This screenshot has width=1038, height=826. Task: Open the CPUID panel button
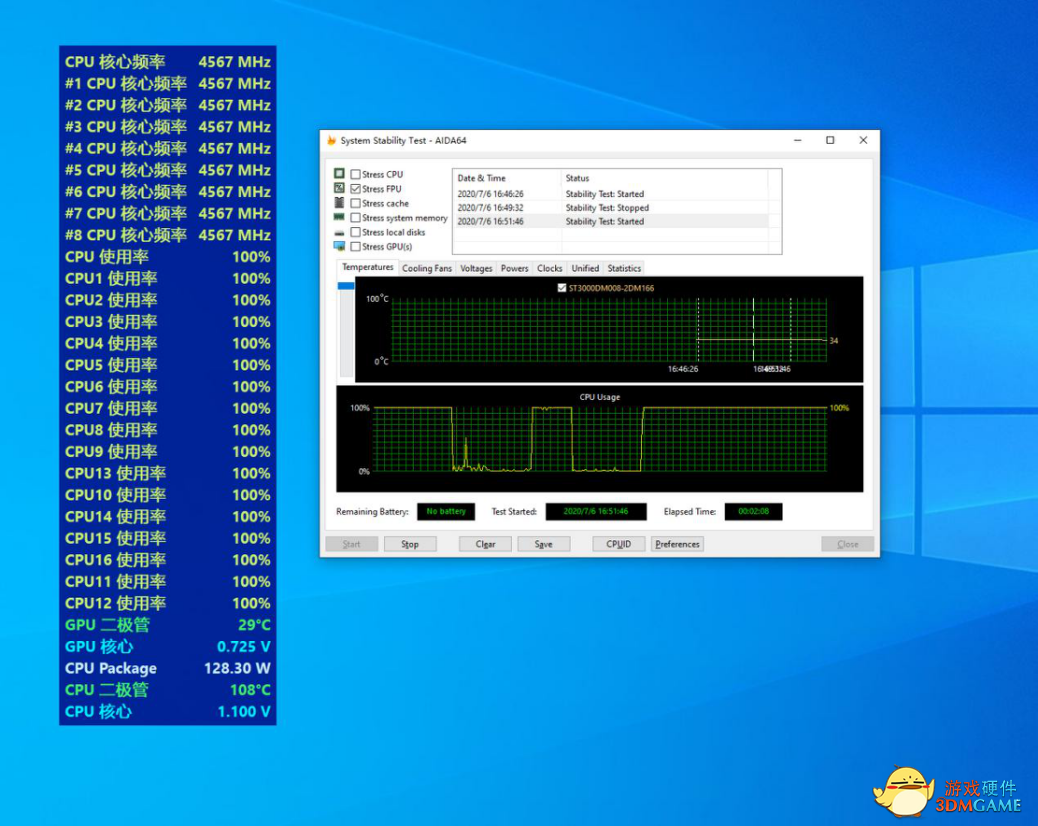(618, 544)
